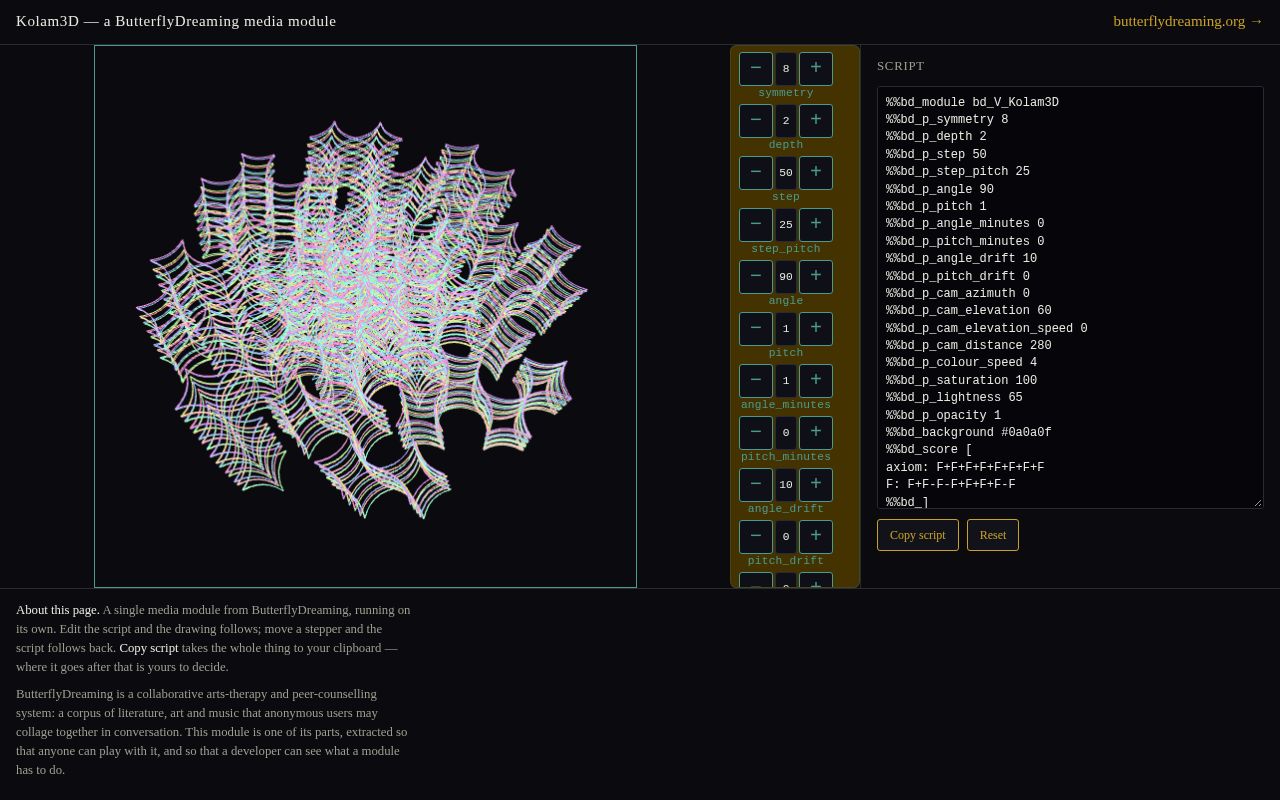Click the Kolam3D drawing canvas
Screen dimensions: 1280x800
click(365, 316)
